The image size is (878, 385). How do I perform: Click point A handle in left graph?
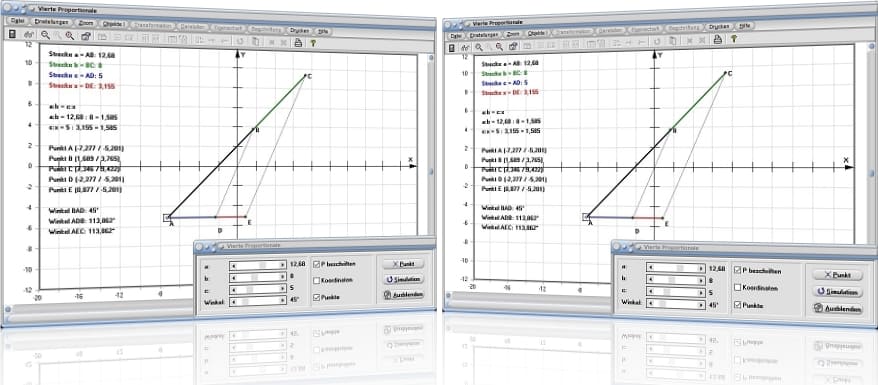167,218
